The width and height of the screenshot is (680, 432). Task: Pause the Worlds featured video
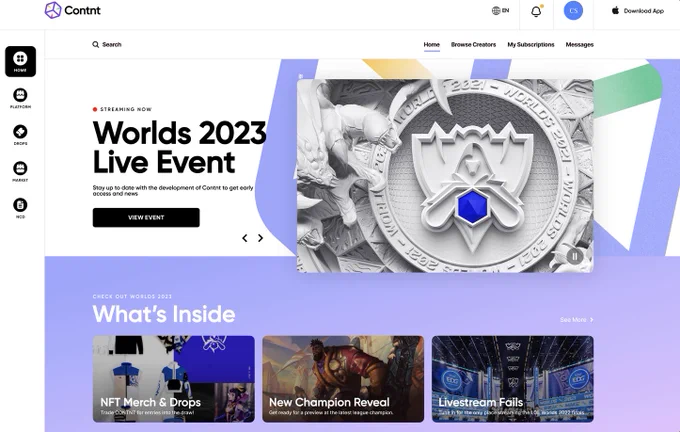click(575, 256)
